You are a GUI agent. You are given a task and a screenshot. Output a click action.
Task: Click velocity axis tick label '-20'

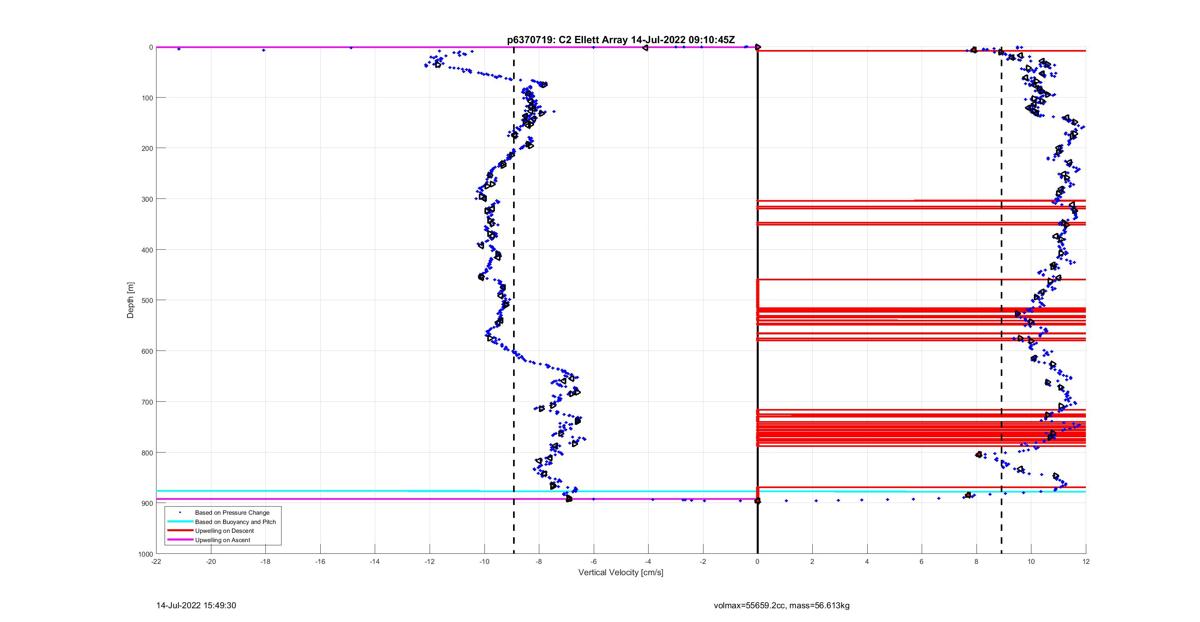coord(211,562)
